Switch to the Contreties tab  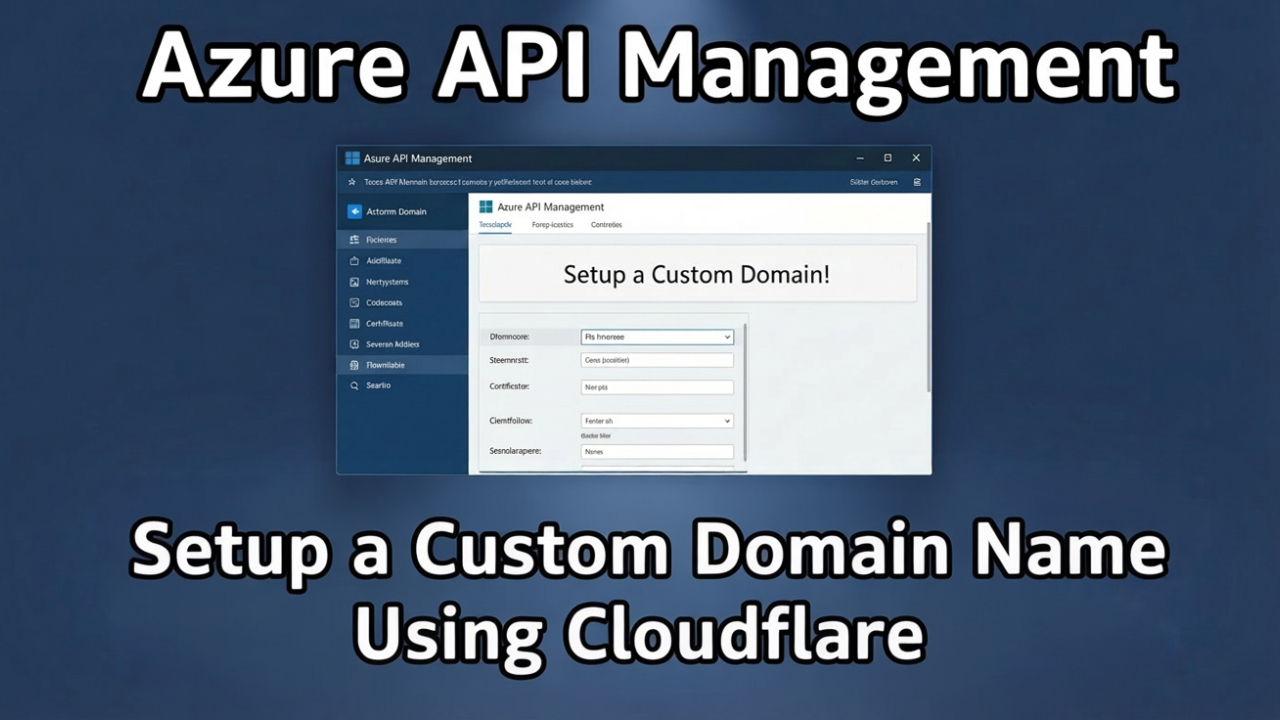[x=606, y=224]
